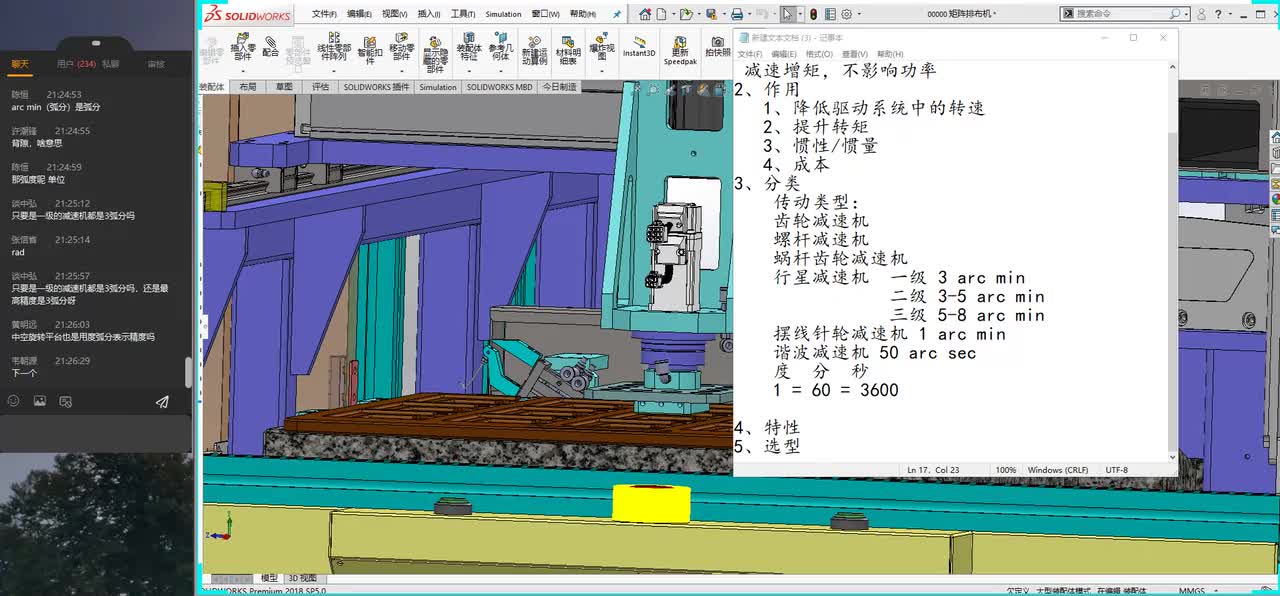The height and width of the screenshot is (596, 1280).
Task: Click the Rebuild traffic light icon
Action: pyautogui.click(x=813, y=14)
